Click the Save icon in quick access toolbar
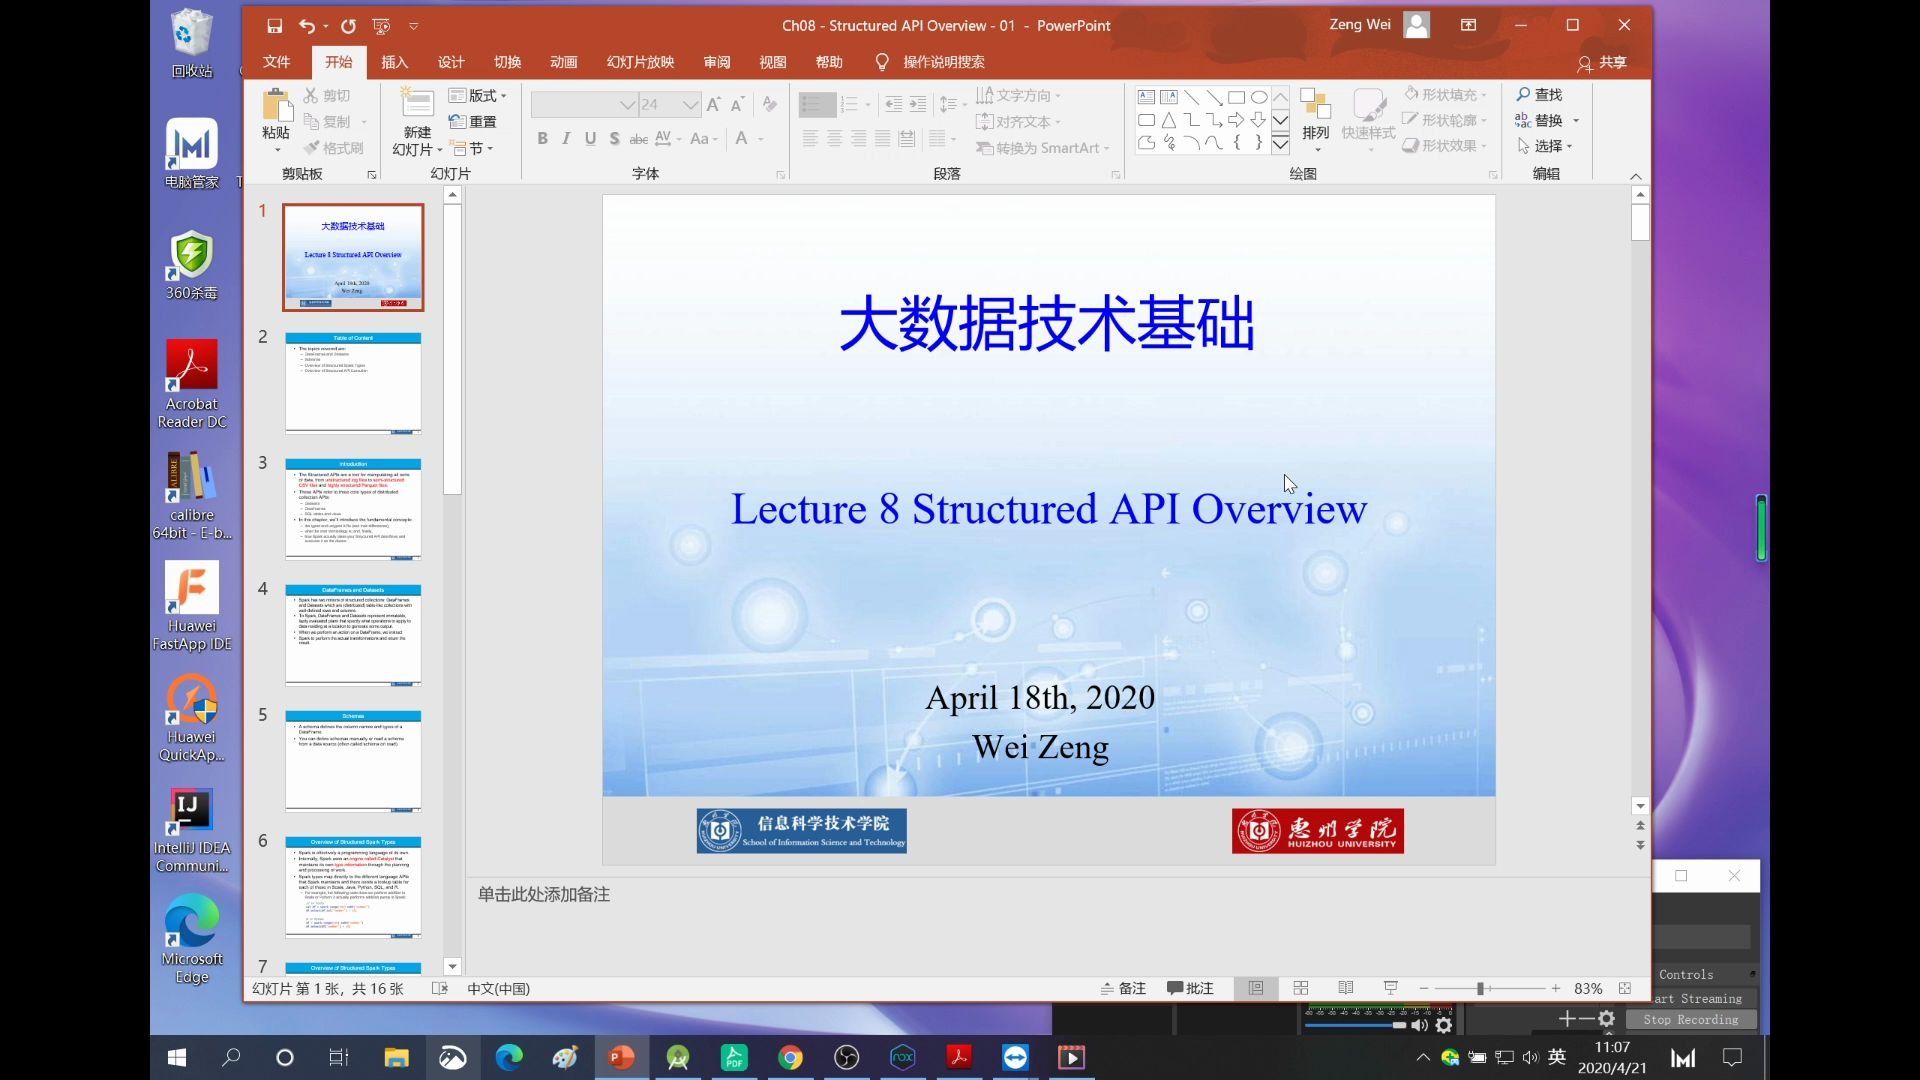The width and height of the screenshot is (1920, 1080). point(274,26)
